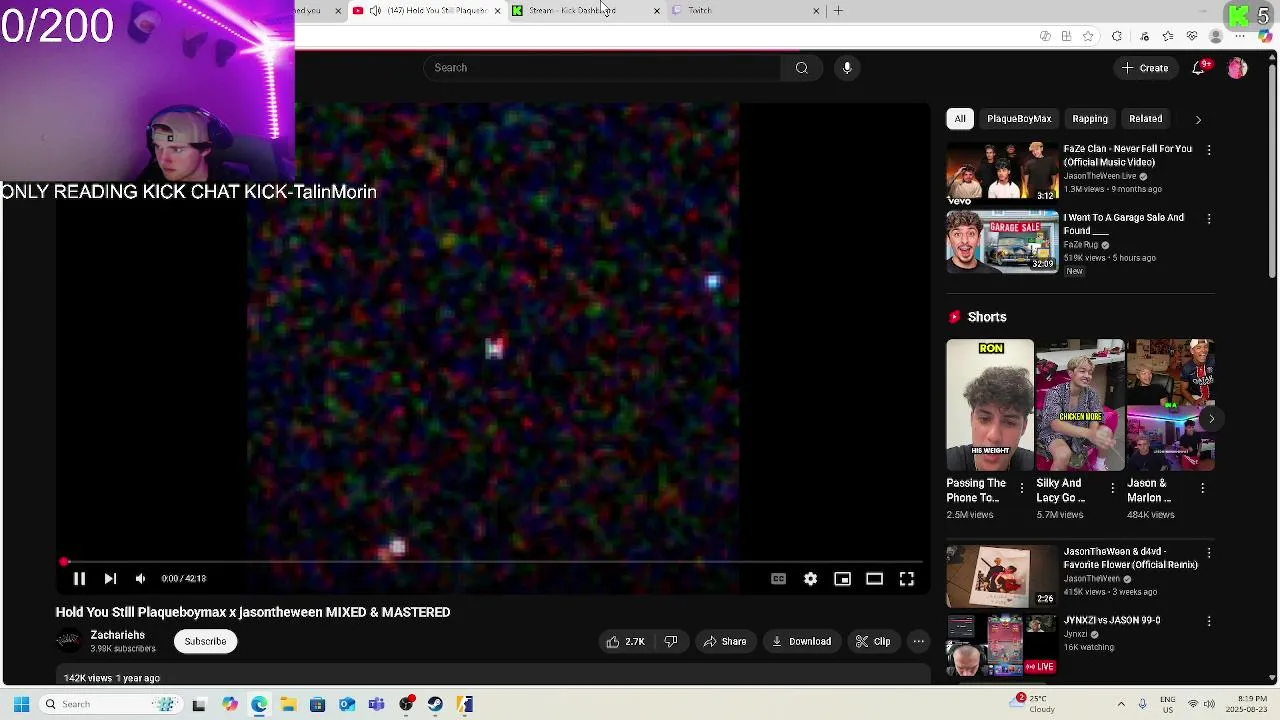Open FaZe Clan Never Fall For You thumbnail

coord(1002,173)
